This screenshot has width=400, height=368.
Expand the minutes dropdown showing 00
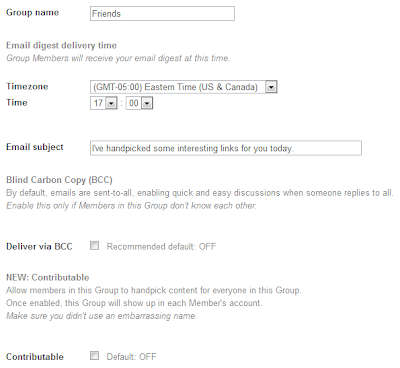click(139, 103)
